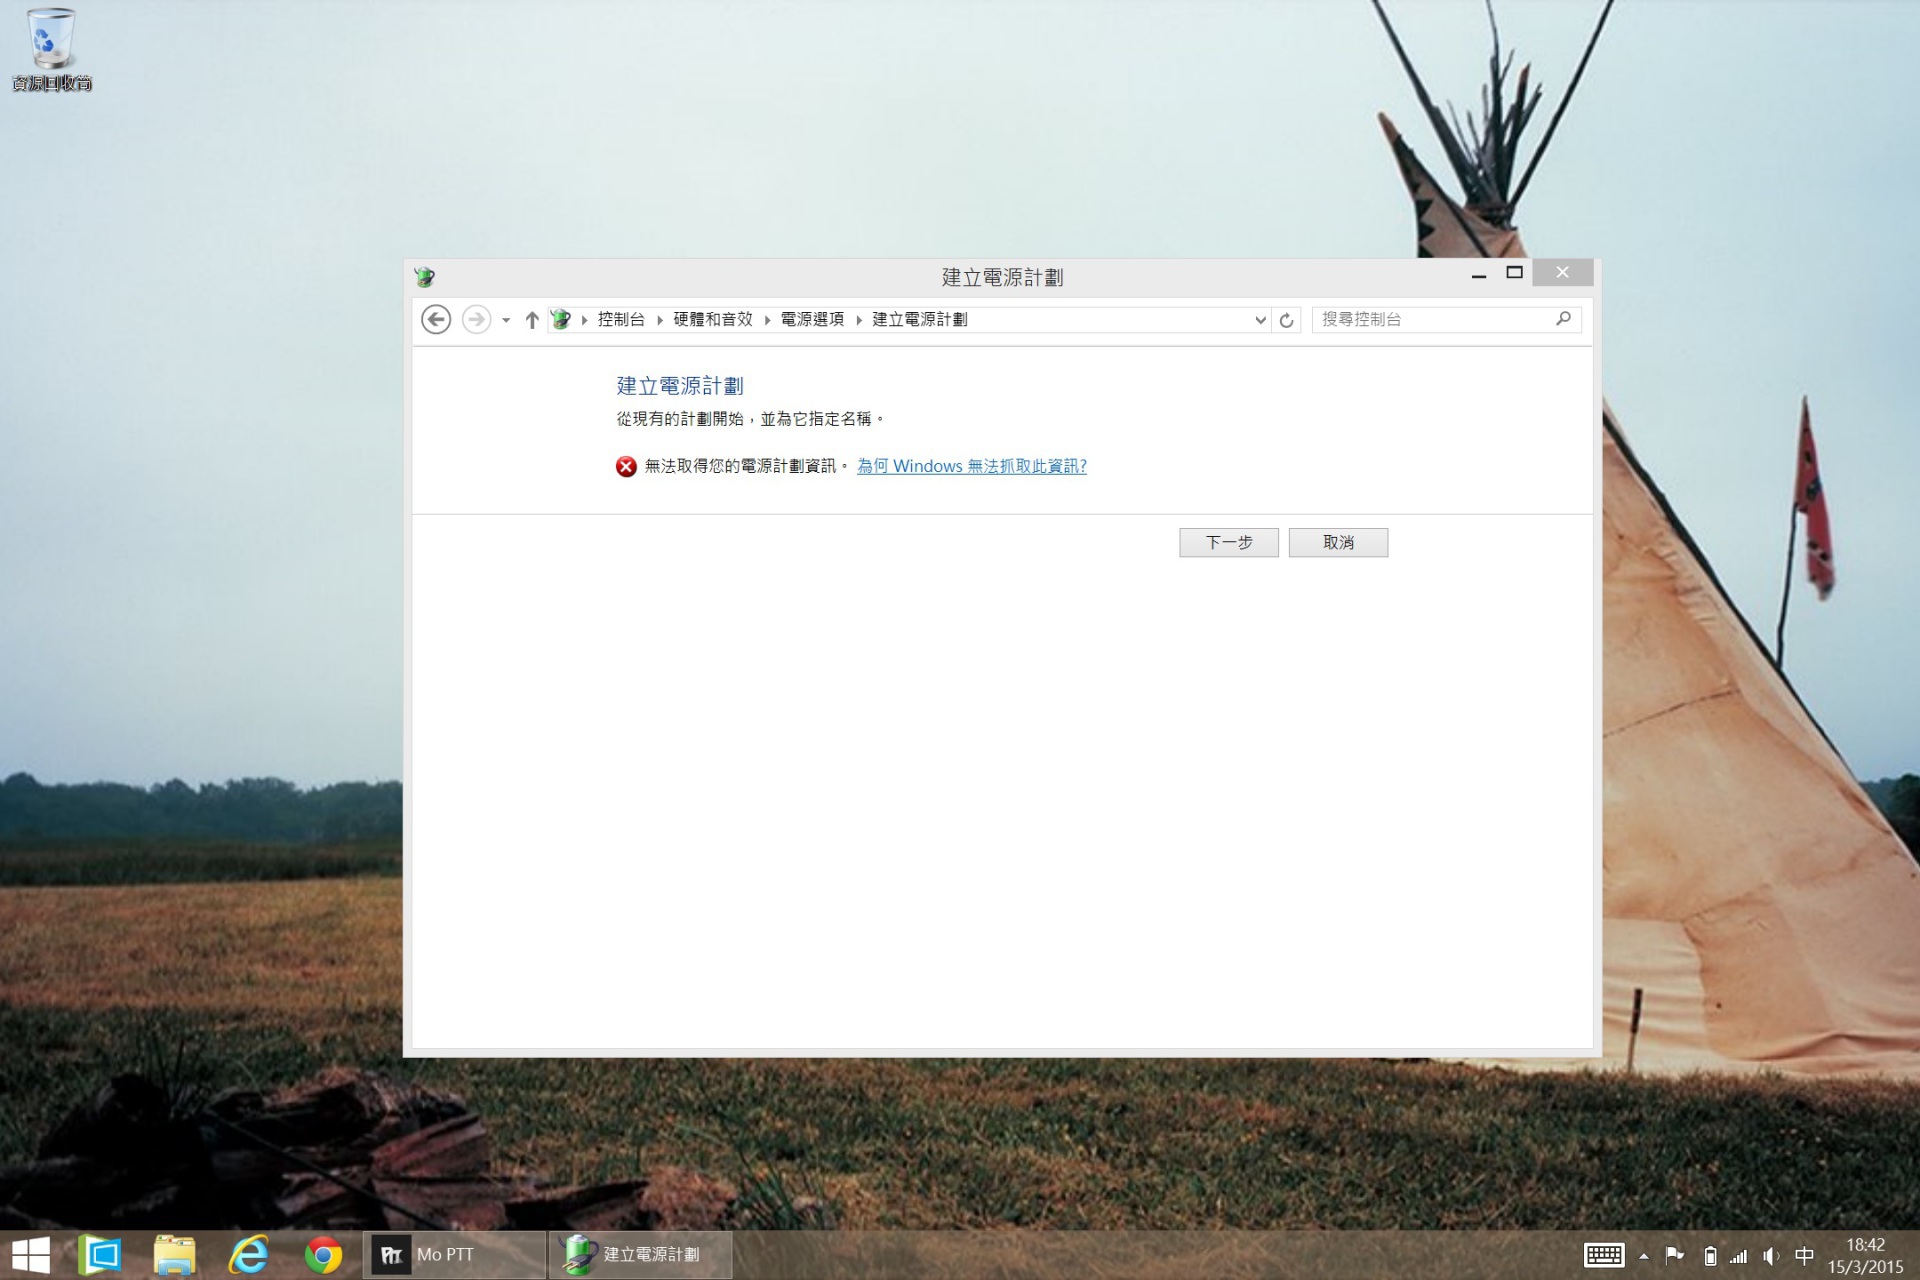Open the touch keyboard tray icon
1920x1280 pixels.
click(x=1604, y=1255)
